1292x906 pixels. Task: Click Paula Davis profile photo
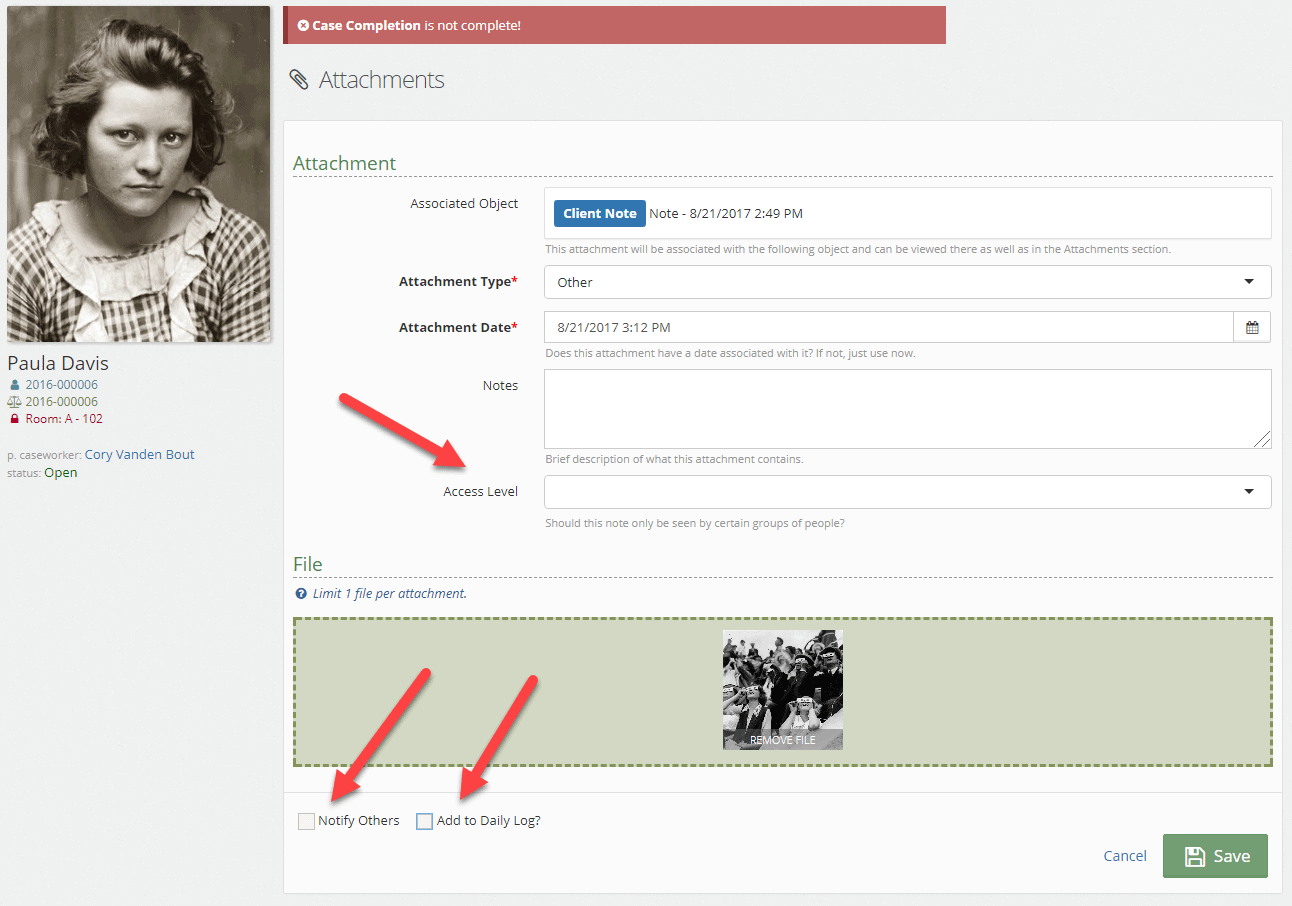point(138,174)
